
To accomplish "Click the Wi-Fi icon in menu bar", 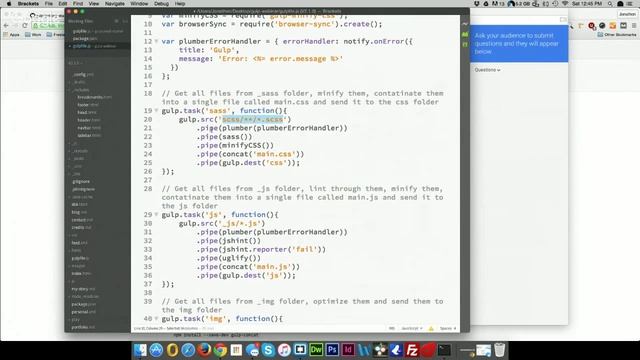I will click(565, 4).
